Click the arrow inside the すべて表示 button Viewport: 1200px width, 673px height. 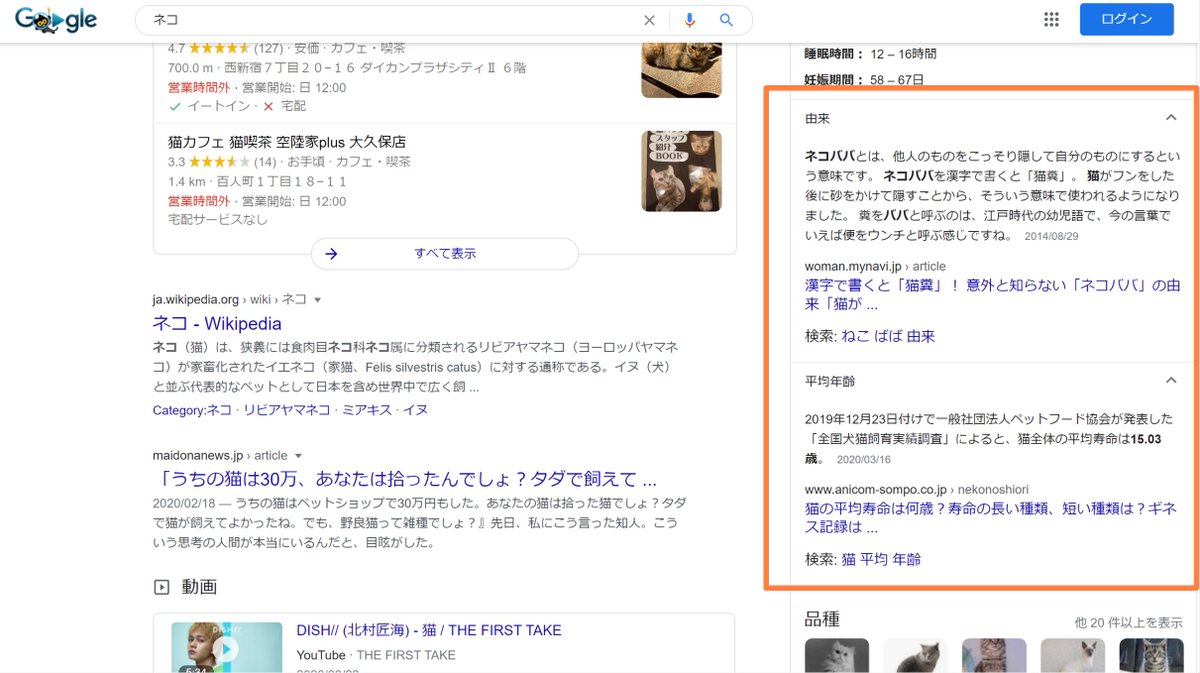pos(331,254)
